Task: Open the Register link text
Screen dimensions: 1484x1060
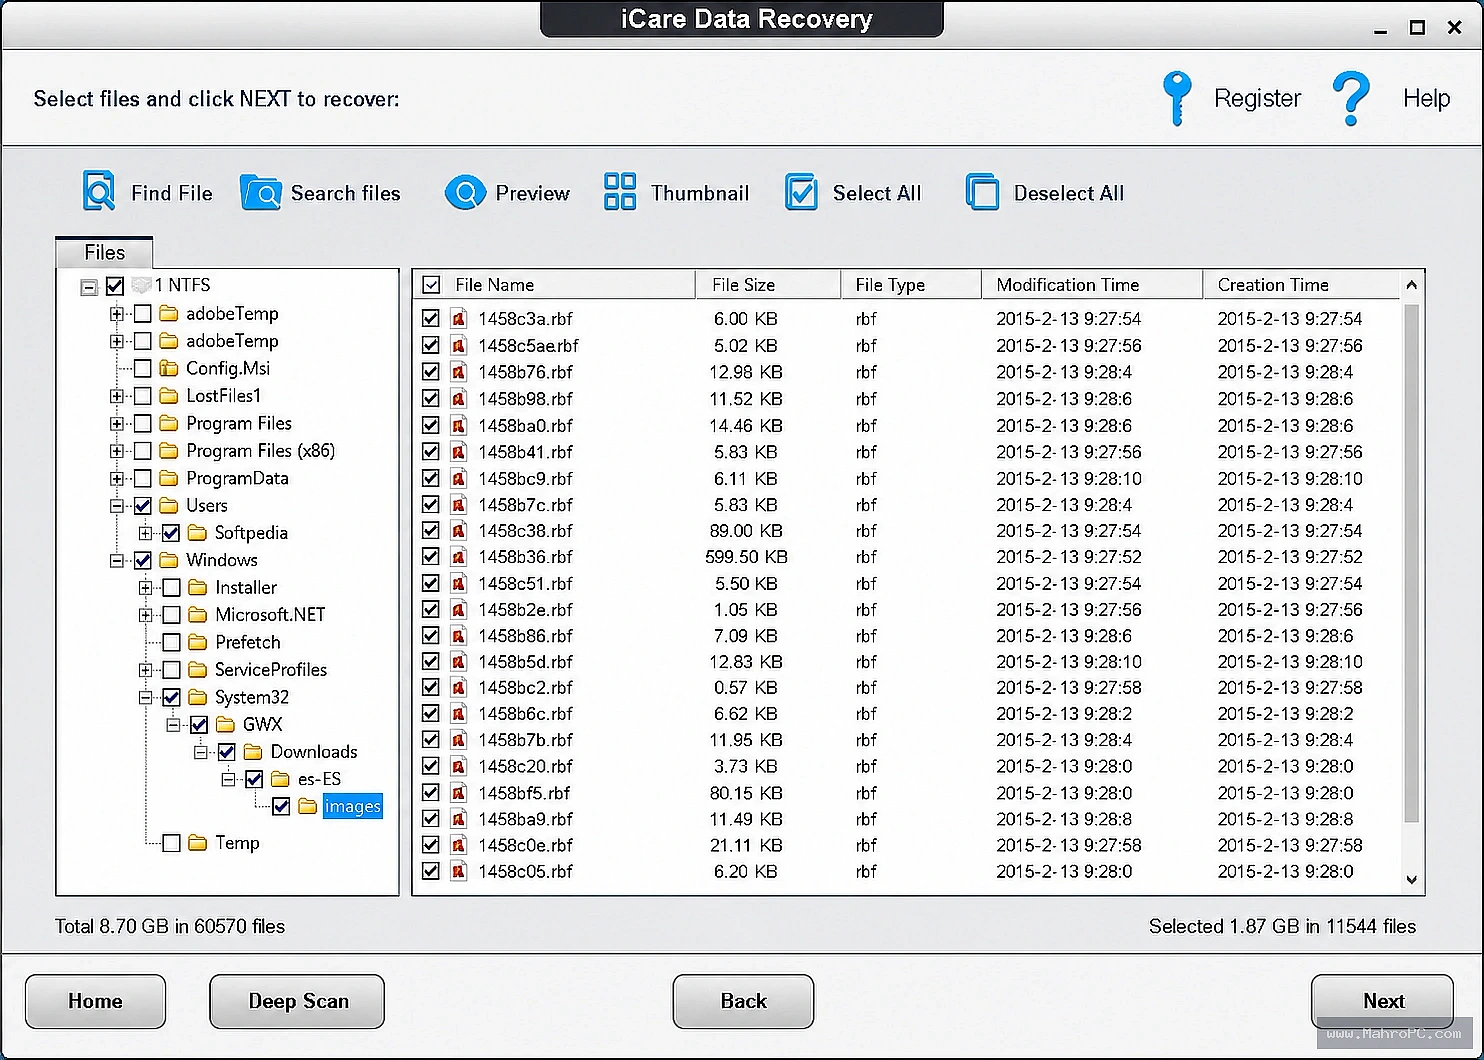Action: click(x=1257, y=98)
